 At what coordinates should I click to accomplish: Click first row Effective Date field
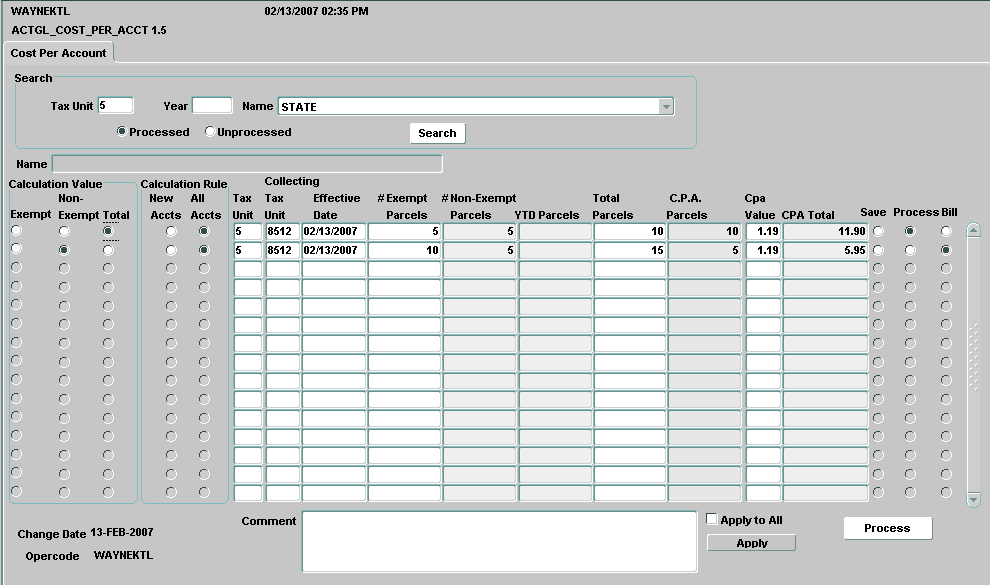pyautogui.click(x=333, y=232)
